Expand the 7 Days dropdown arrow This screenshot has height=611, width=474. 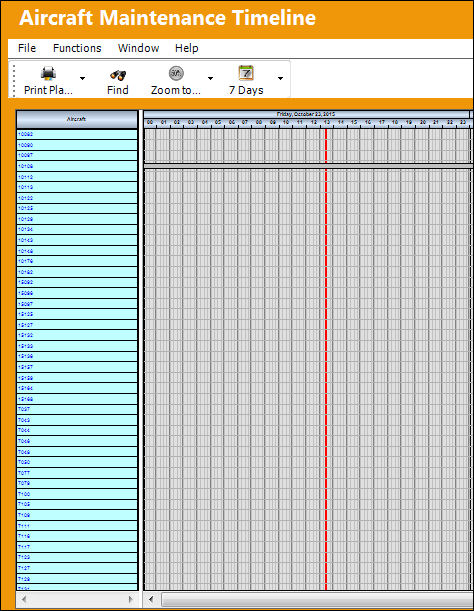click(x=280, y=79)
